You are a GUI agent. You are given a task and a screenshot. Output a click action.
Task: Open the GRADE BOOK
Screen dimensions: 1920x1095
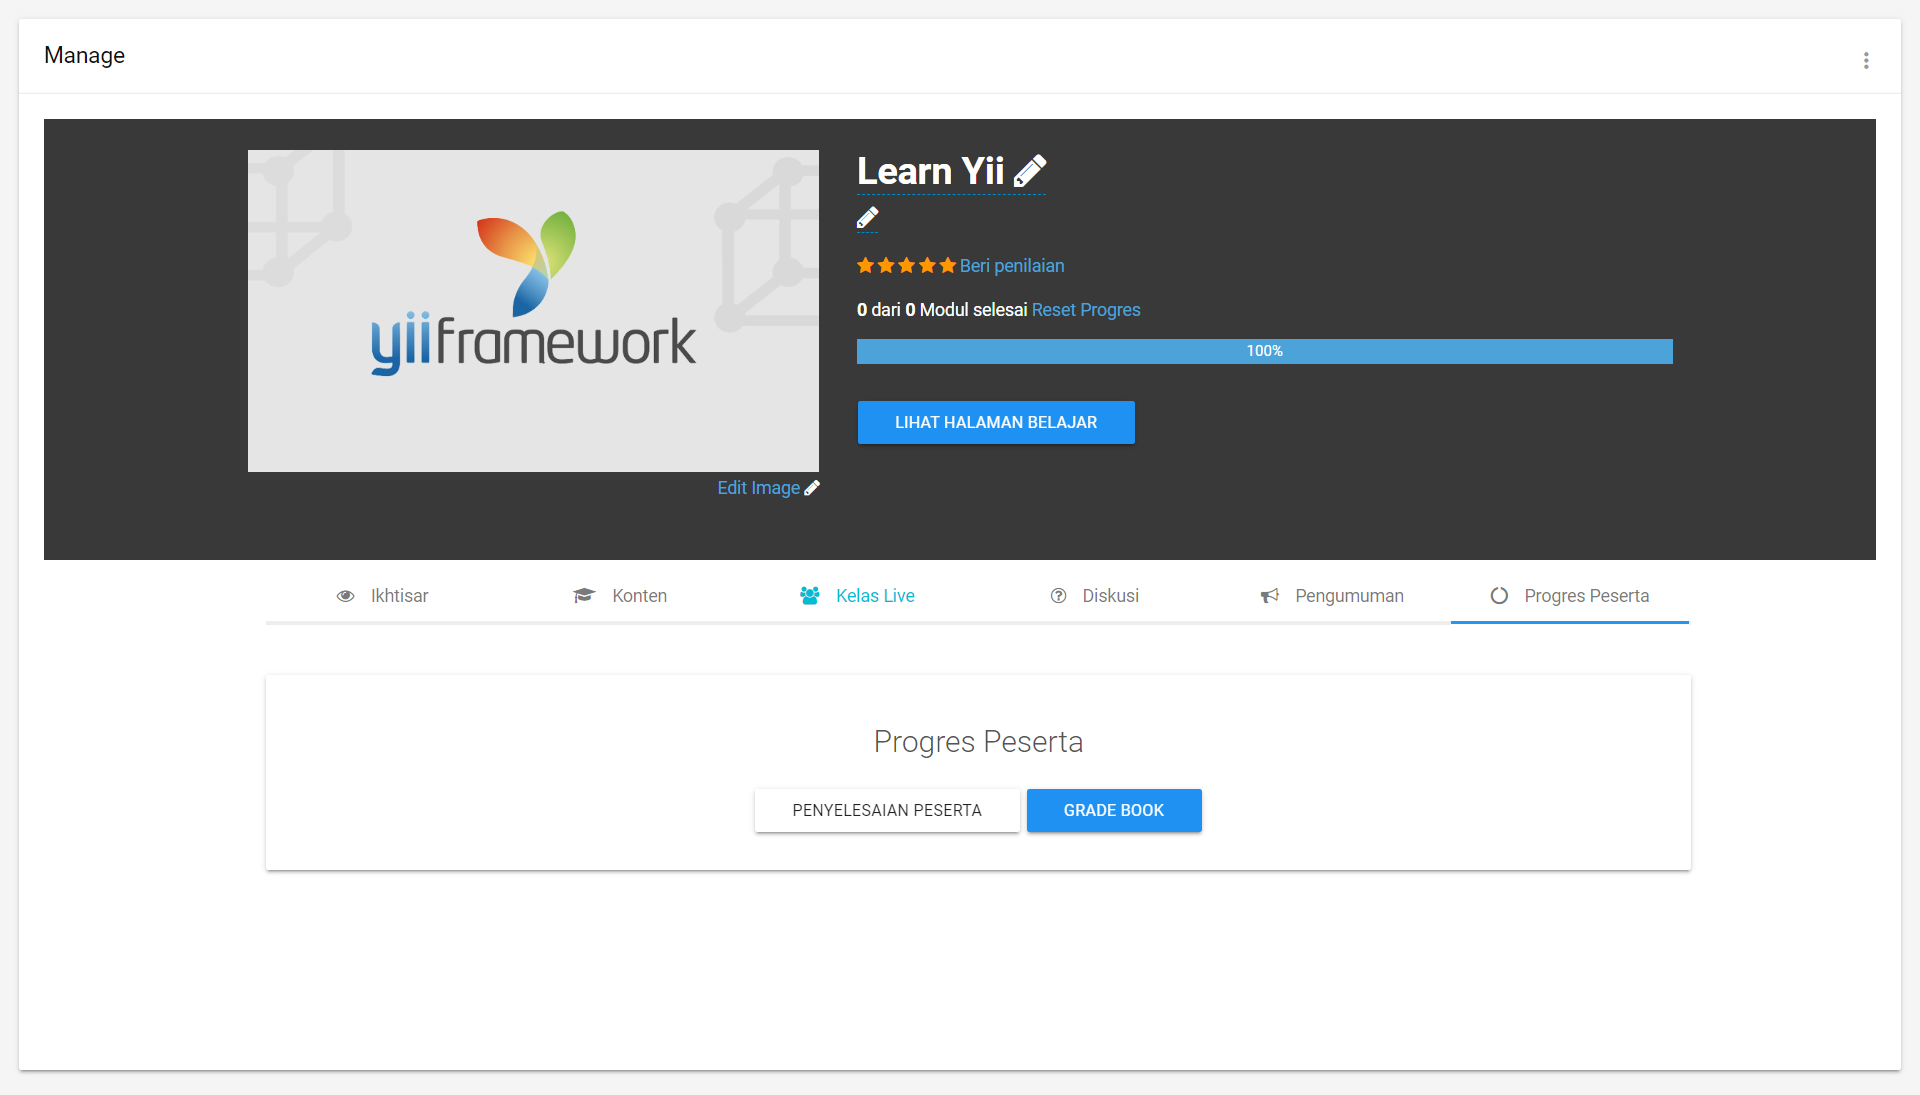pos(1114,810)
